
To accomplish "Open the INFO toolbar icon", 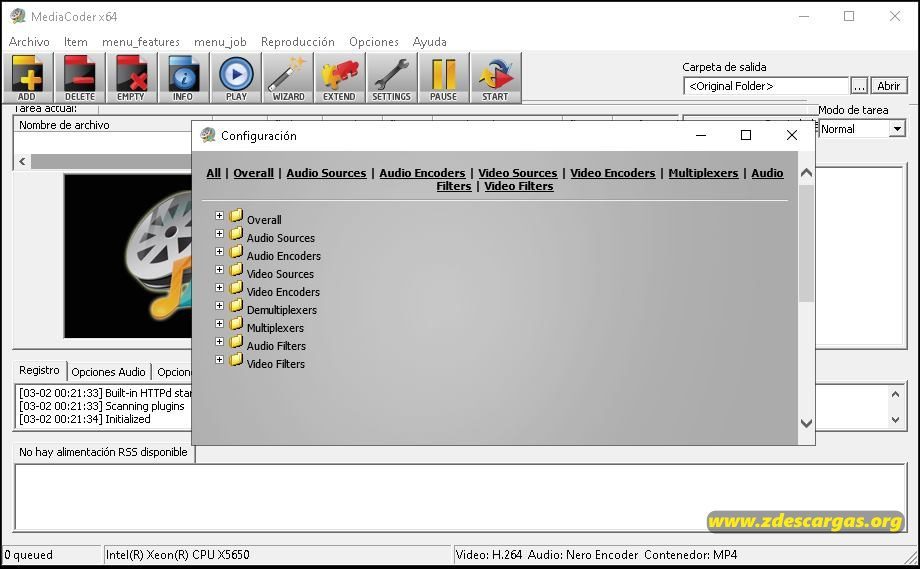I will 183,77.
